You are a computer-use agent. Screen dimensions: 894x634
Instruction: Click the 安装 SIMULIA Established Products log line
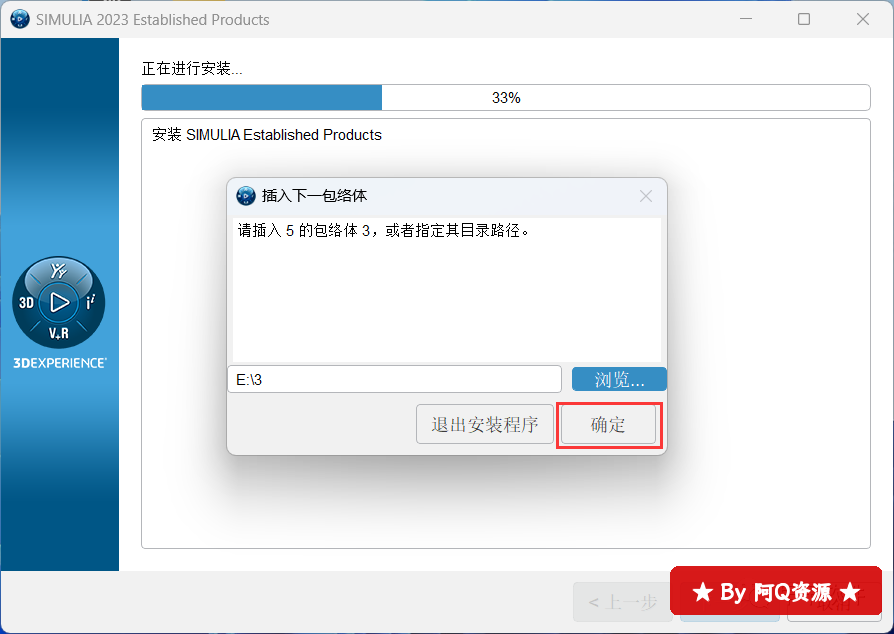tap(267, 135)
